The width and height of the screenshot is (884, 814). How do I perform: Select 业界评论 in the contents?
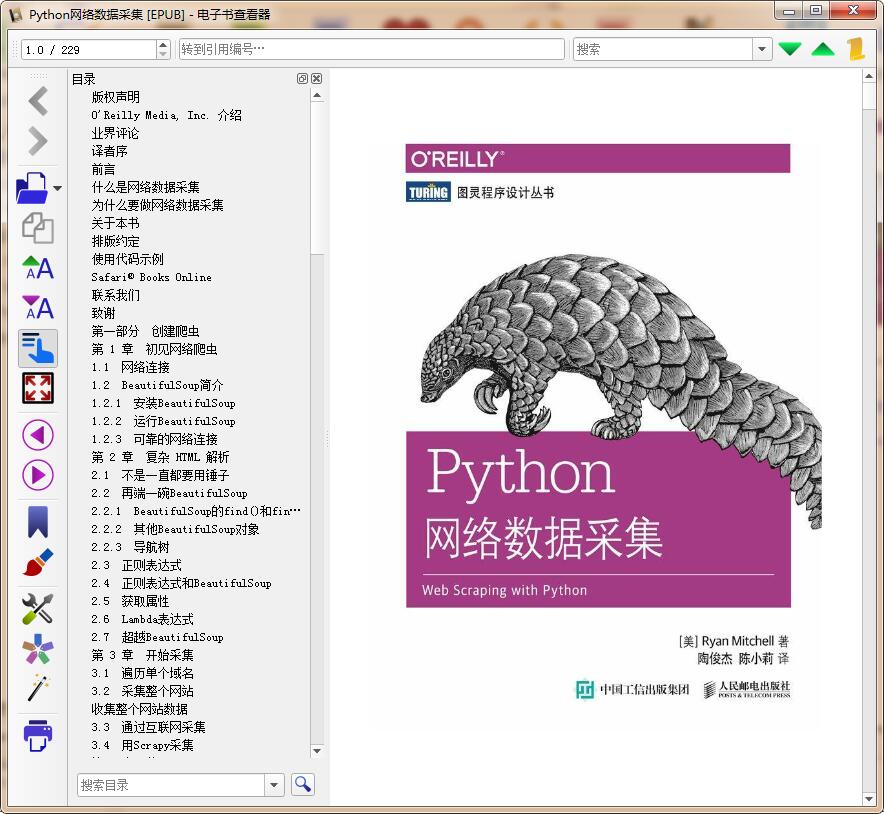coord(115,133)
